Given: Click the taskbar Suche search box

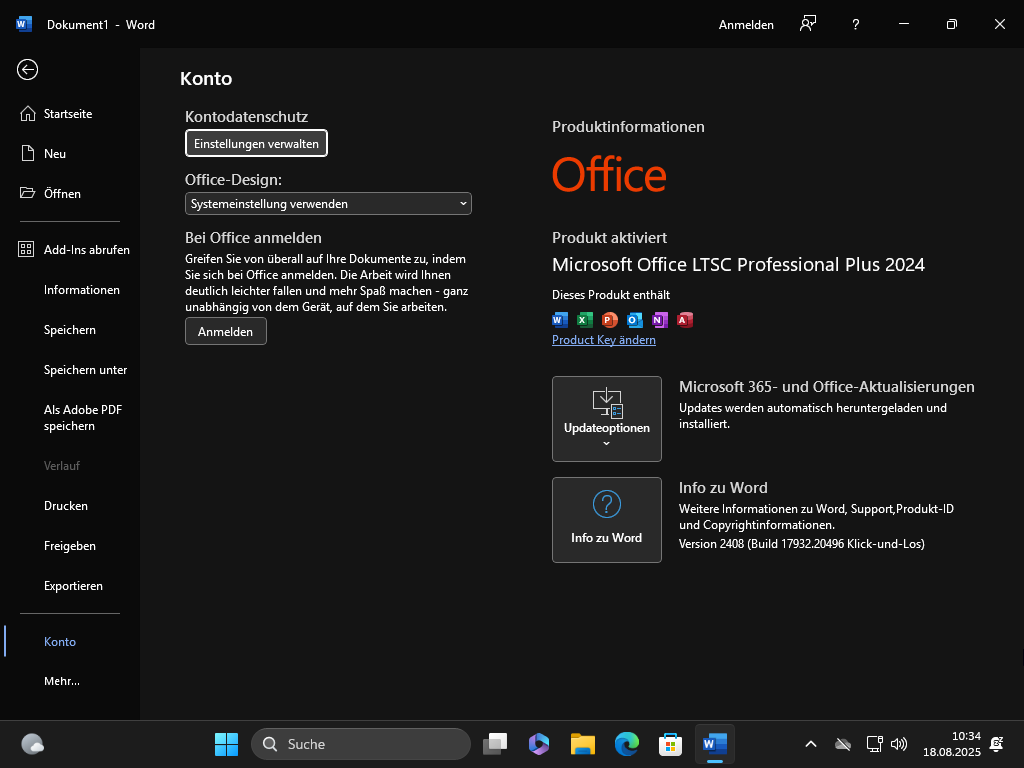Looking at the screenshot, I should pos(360,744).
